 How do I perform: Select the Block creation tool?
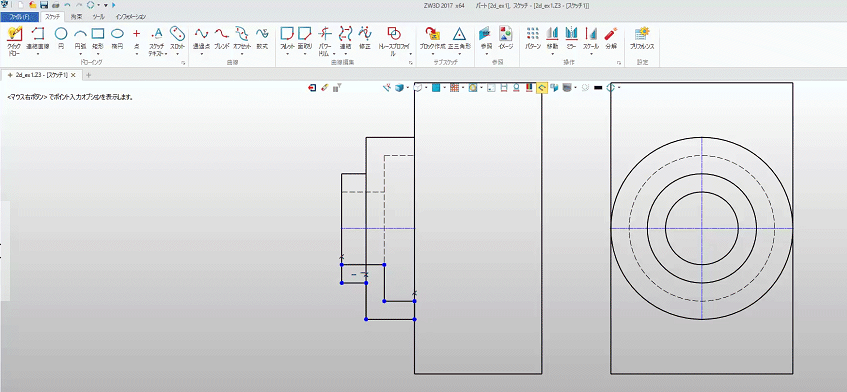point(432,39)
